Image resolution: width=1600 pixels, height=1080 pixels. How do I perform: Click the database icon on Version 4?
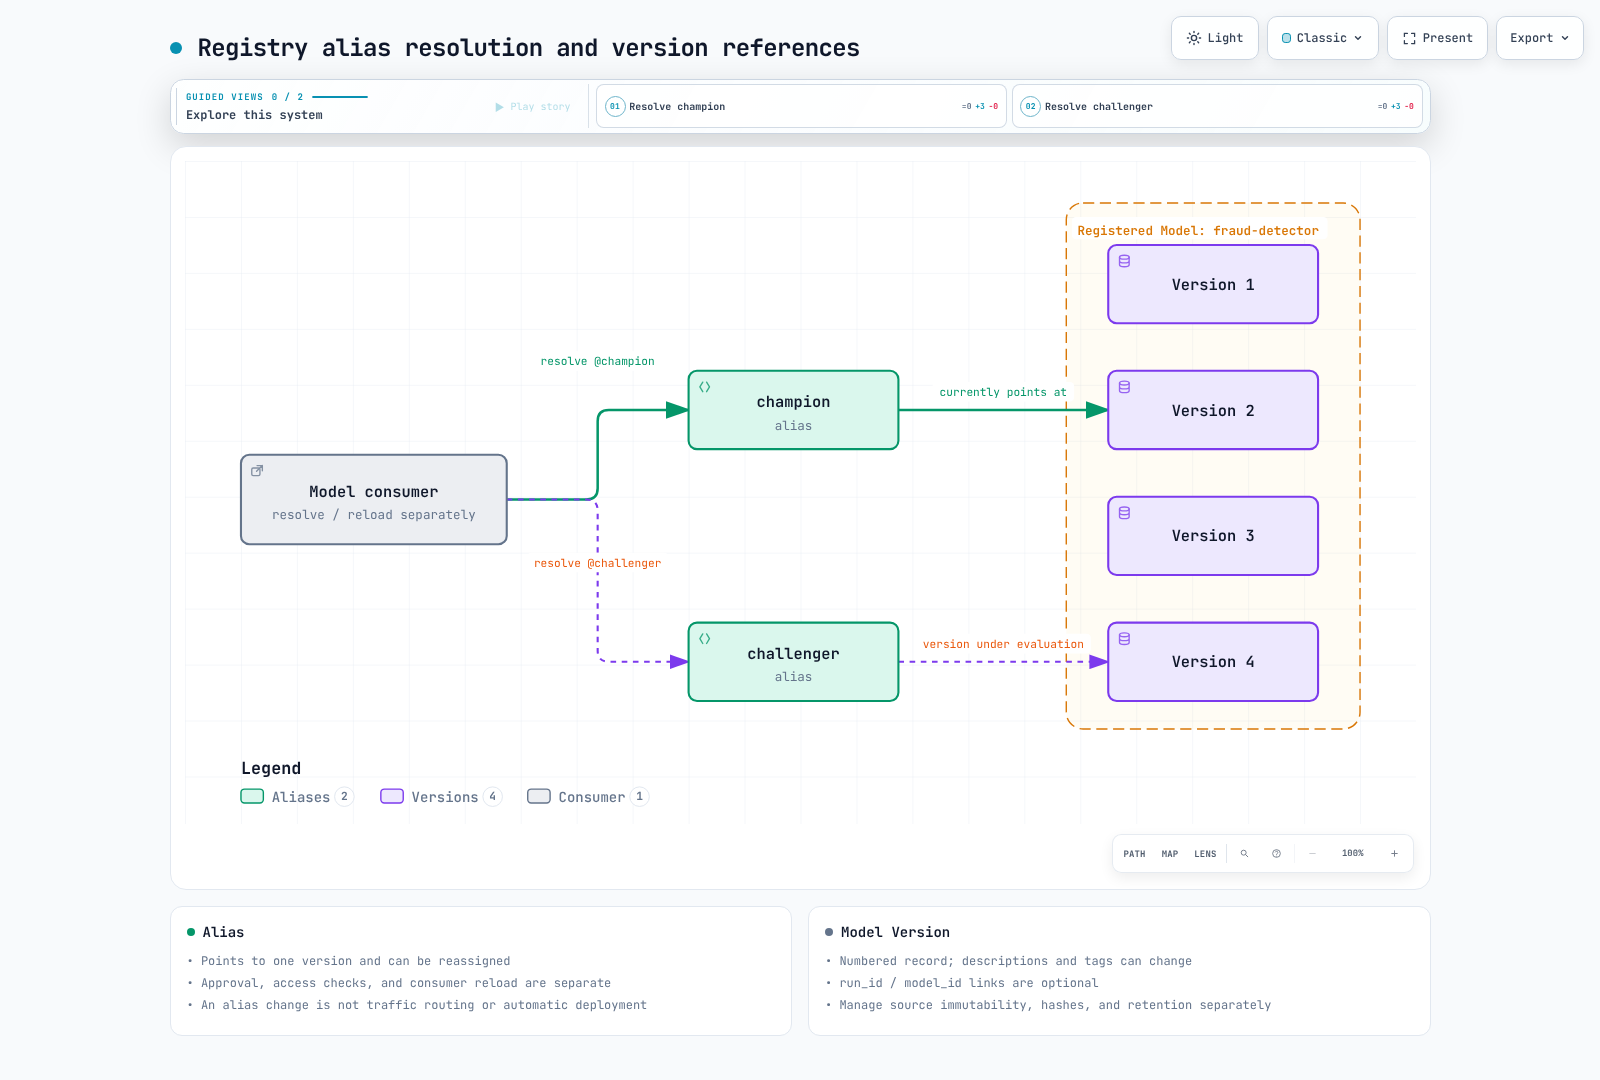pos(1124,639)
